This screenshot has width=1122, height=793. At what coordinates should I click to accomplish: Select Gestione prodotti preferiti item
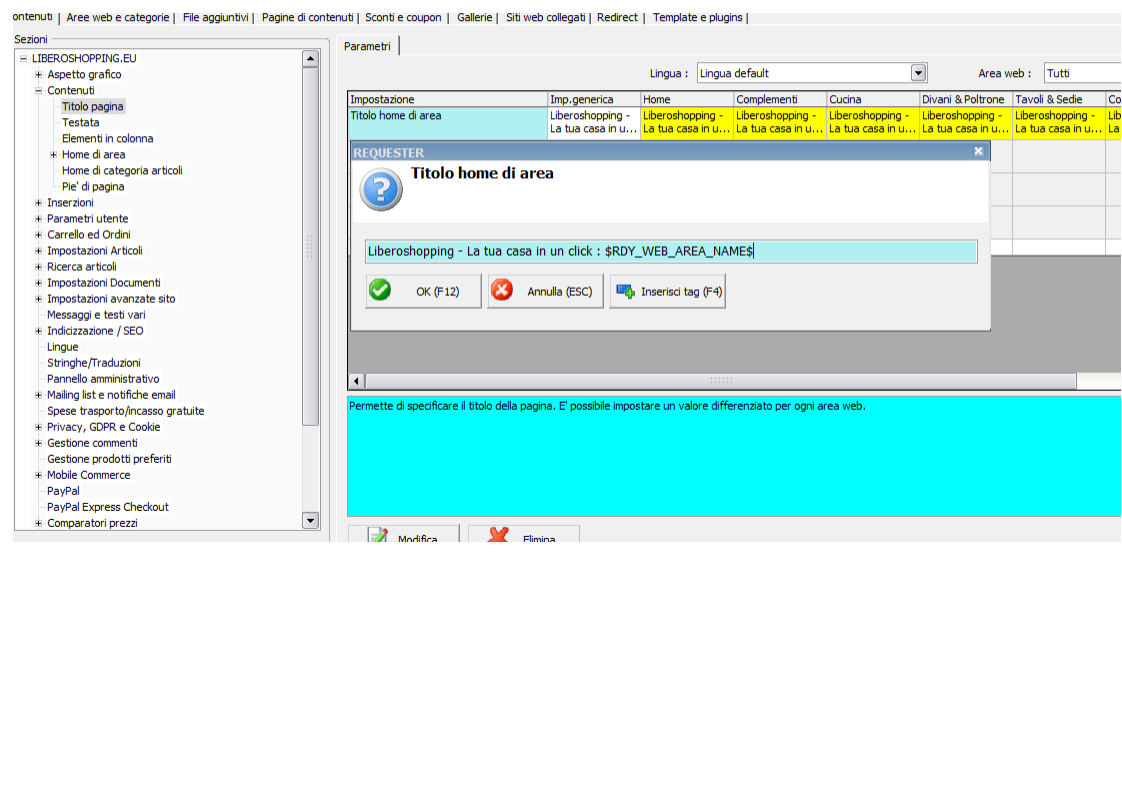point(109,459)
